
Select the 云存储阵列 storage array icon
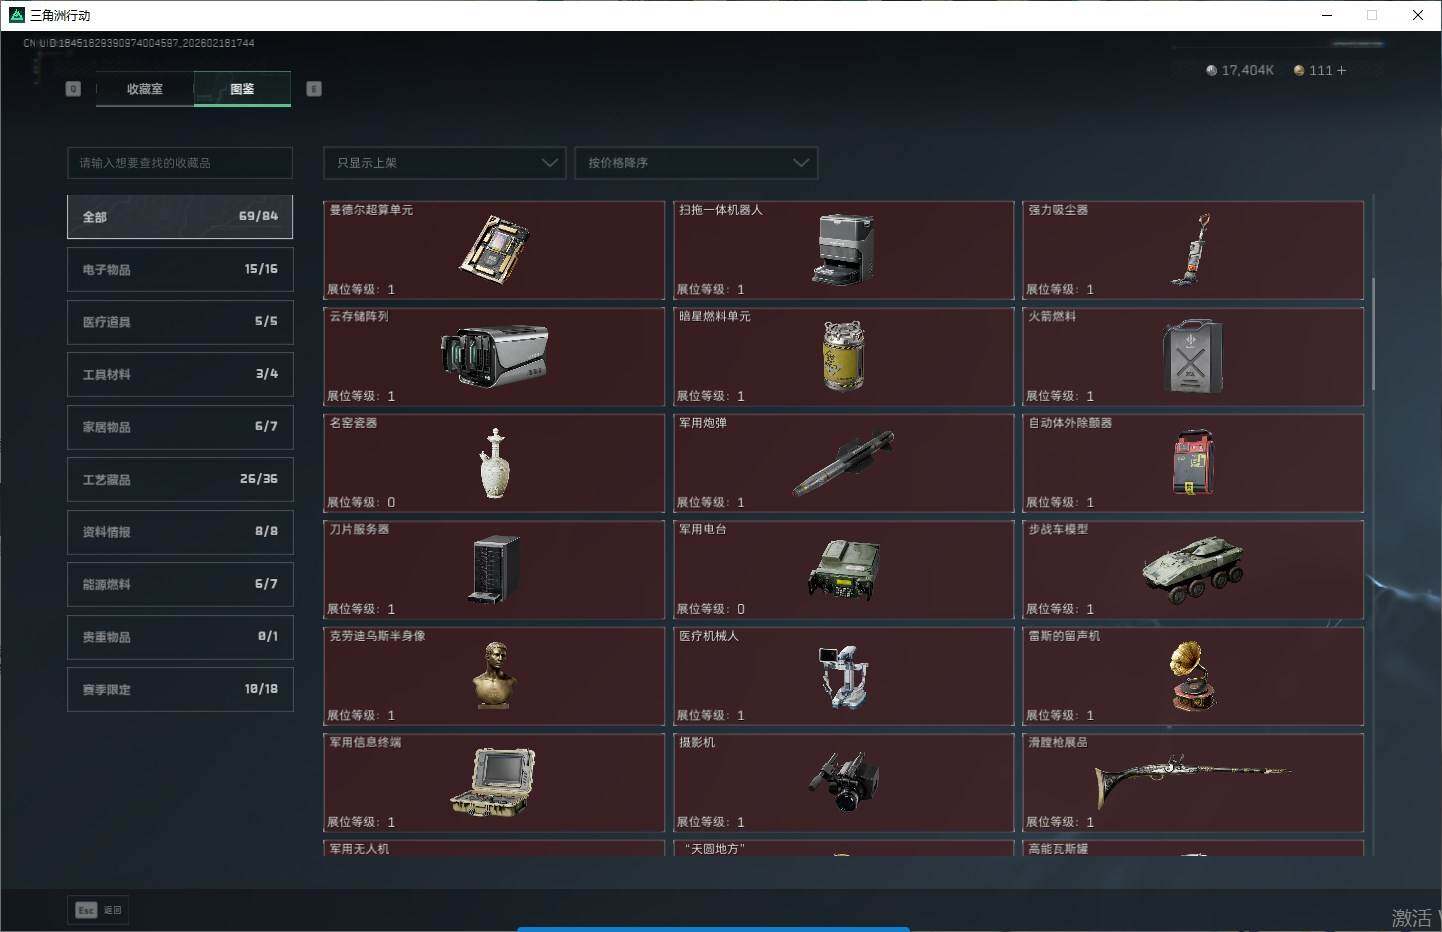point(494,355)
